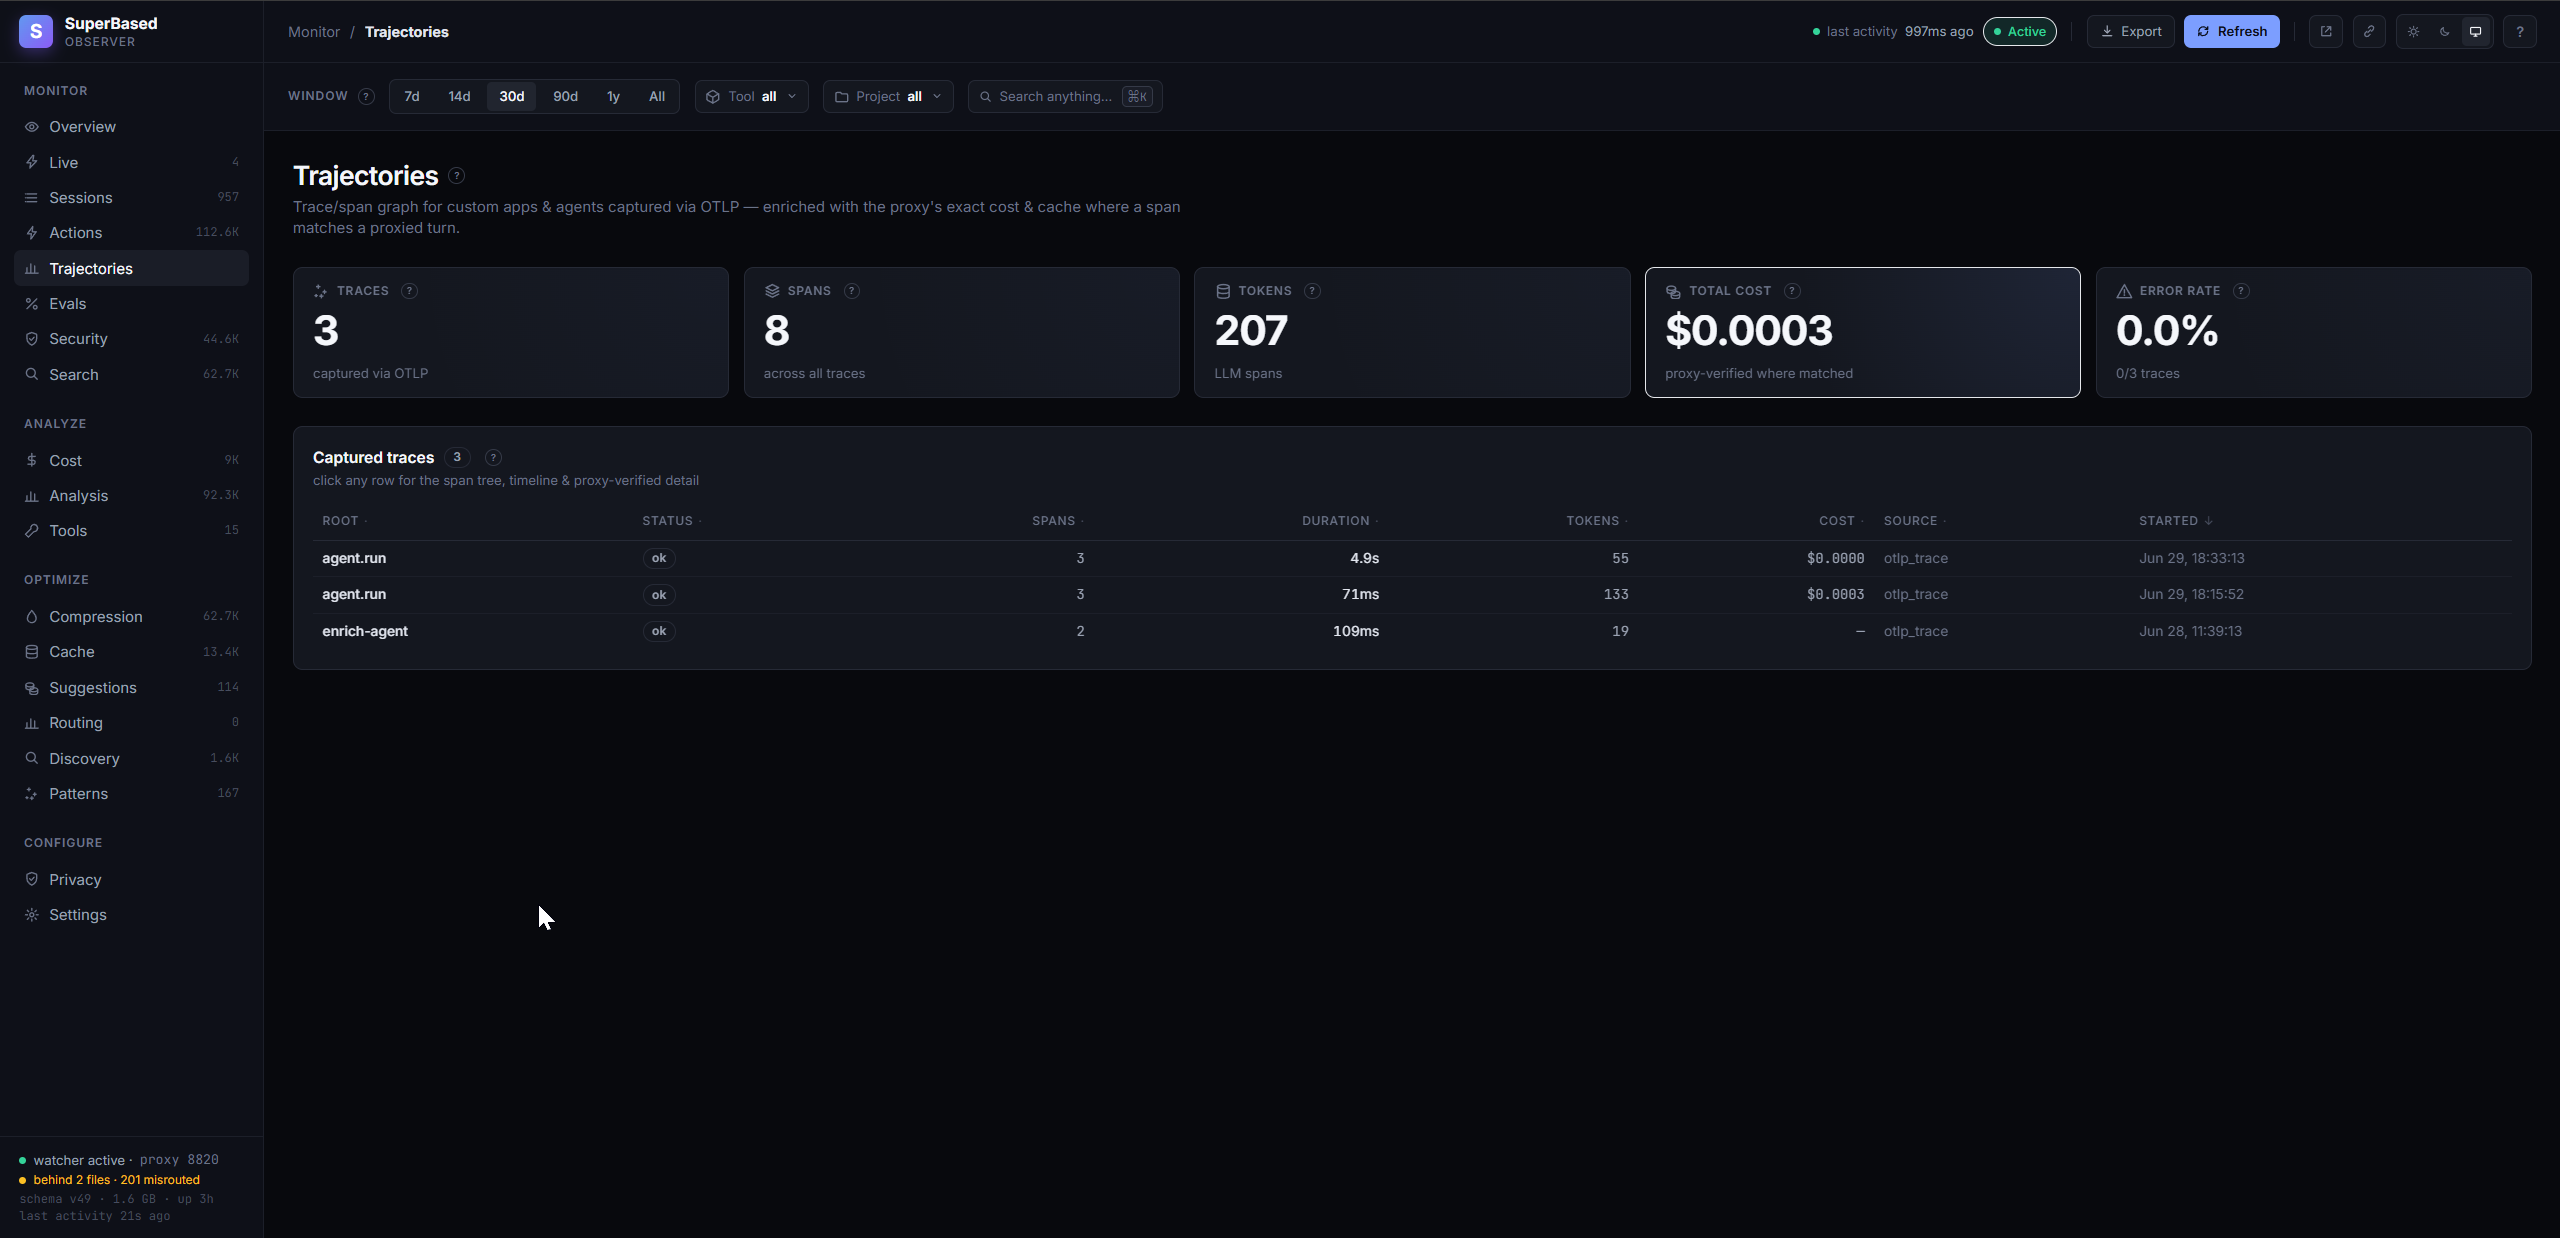Open agent.run trace costing $0.0003

pos(1412,594)
